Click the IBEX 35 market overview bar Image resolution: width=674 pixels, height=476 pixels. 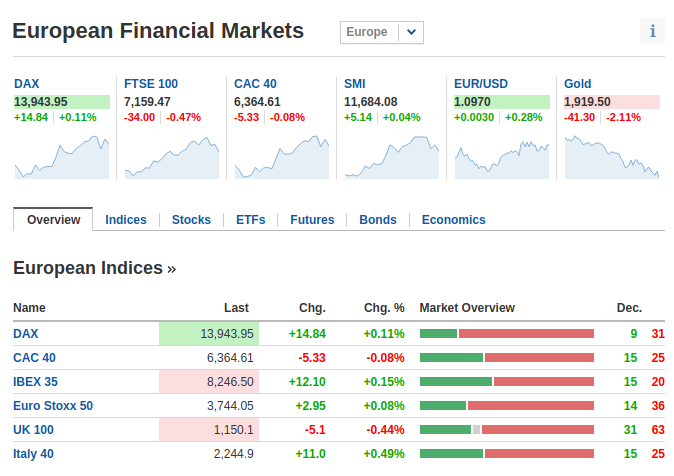pyautogui.click(x=507, y=382)
